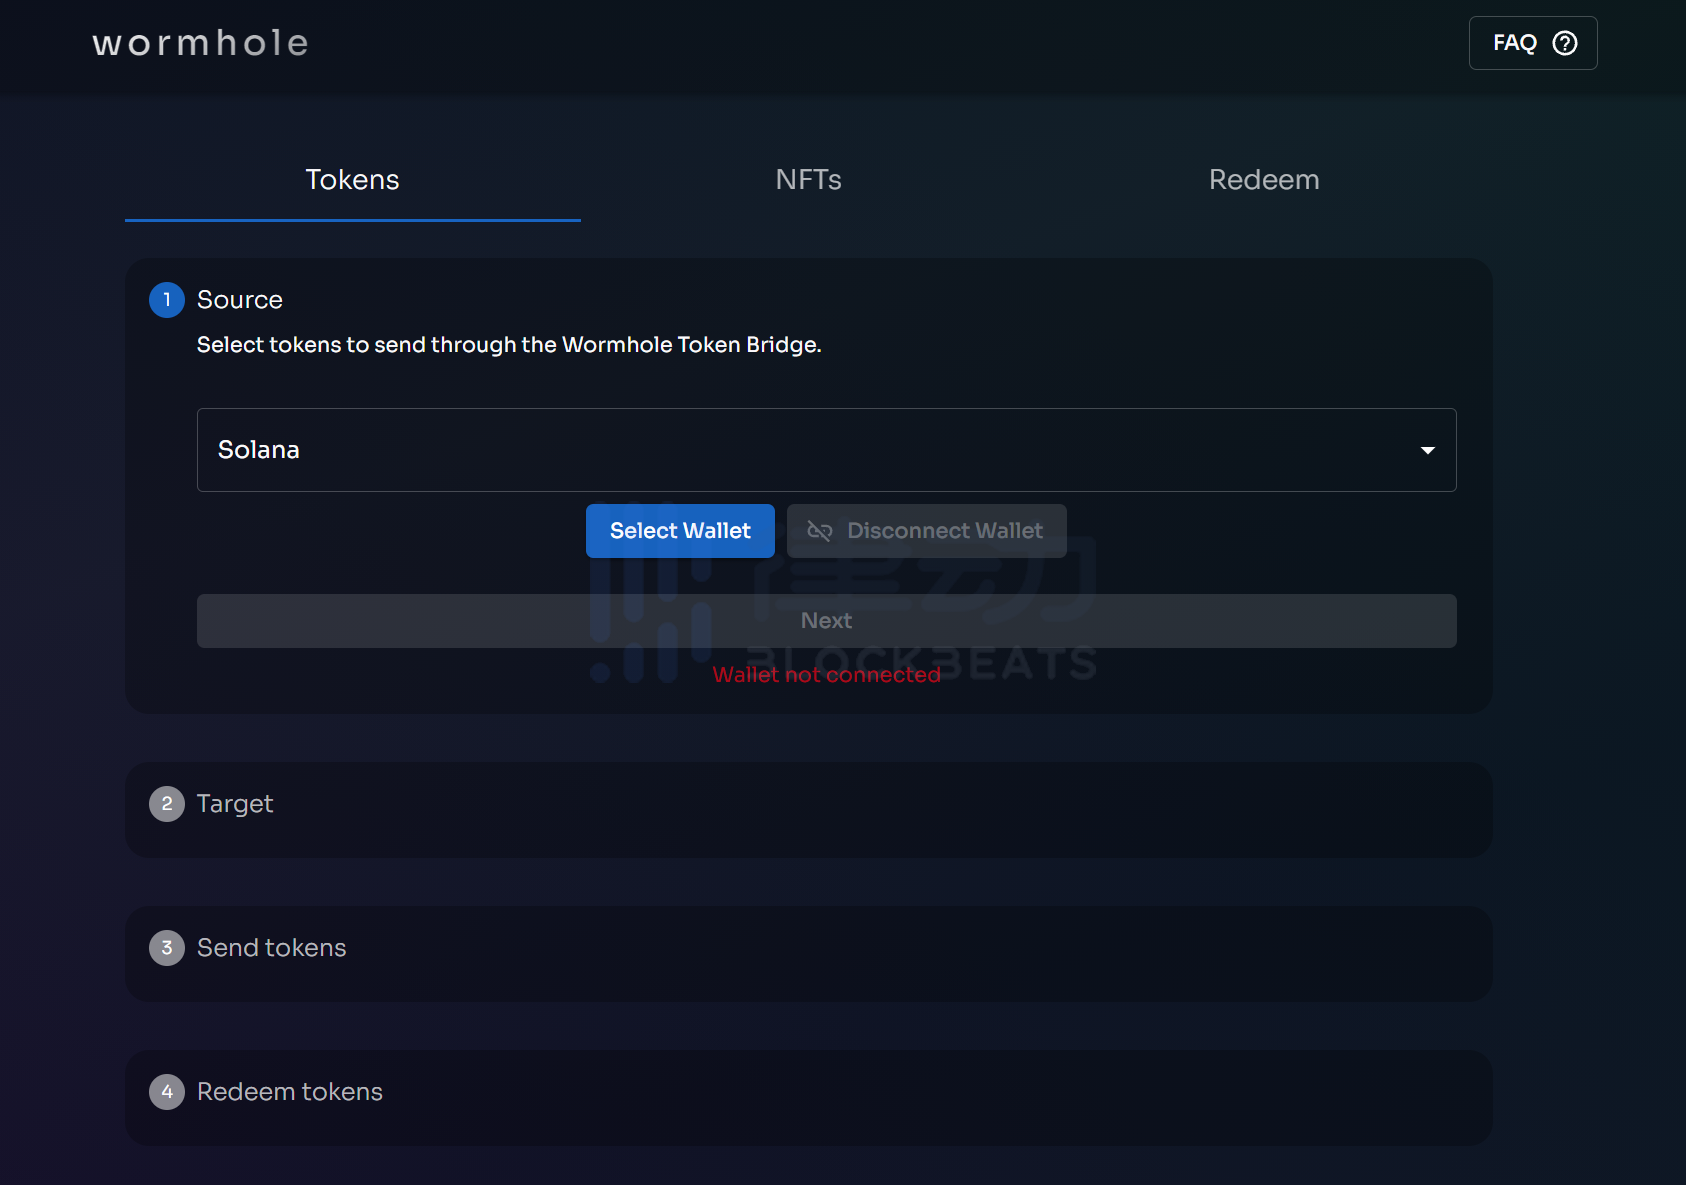Screen dimensions: 1686x1185
Task: Expand the Target step section
Action: (x=235, y=804)
